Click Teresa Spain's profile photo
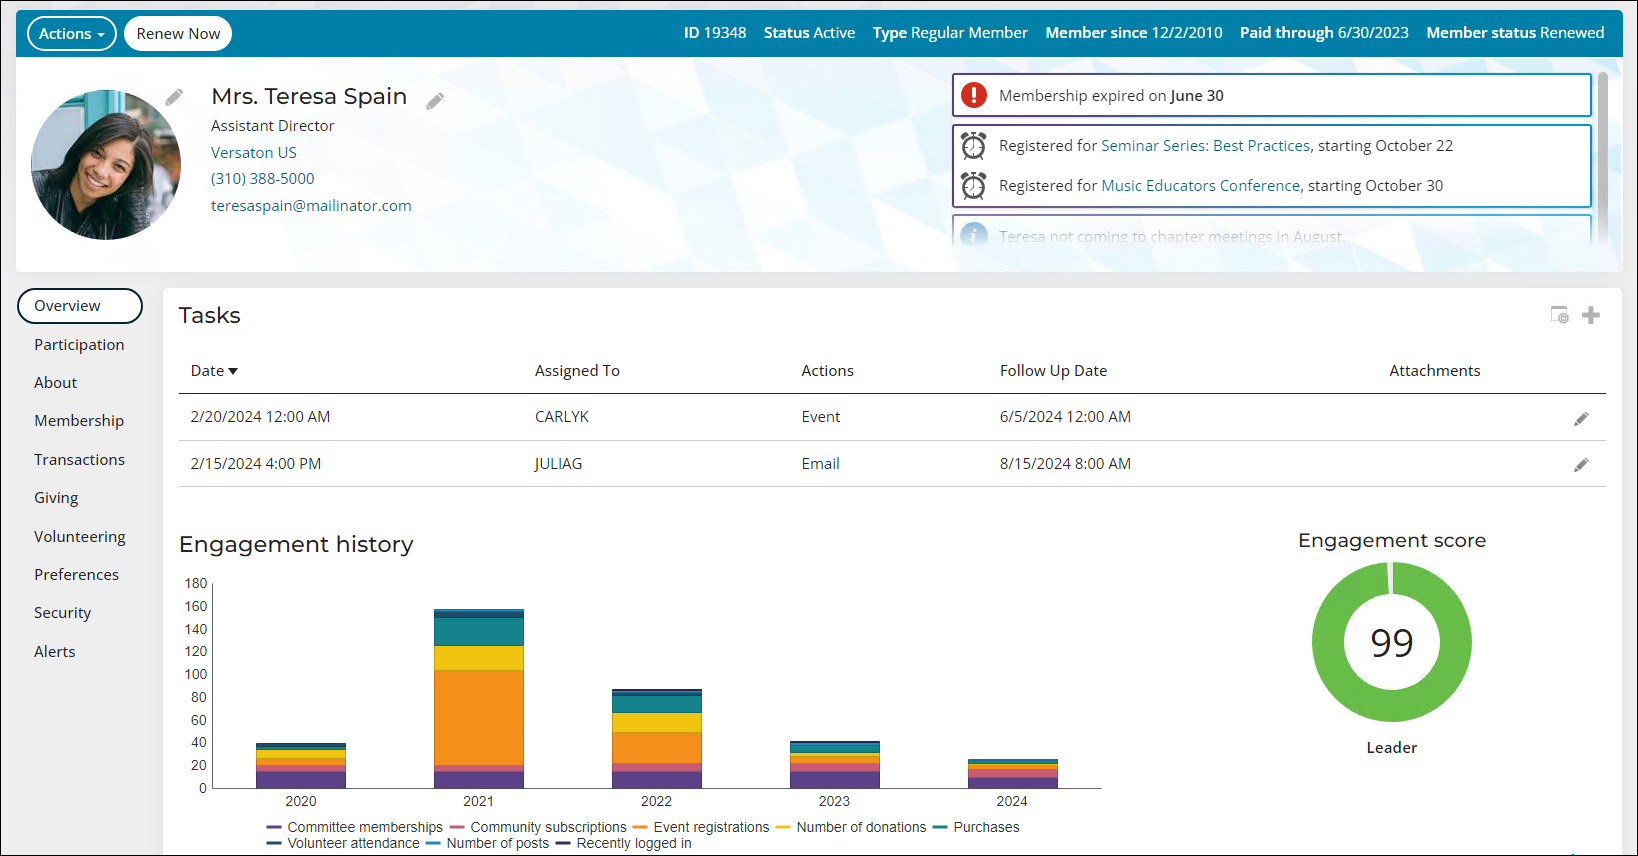 pyautogui.click(x=106, y=165)
